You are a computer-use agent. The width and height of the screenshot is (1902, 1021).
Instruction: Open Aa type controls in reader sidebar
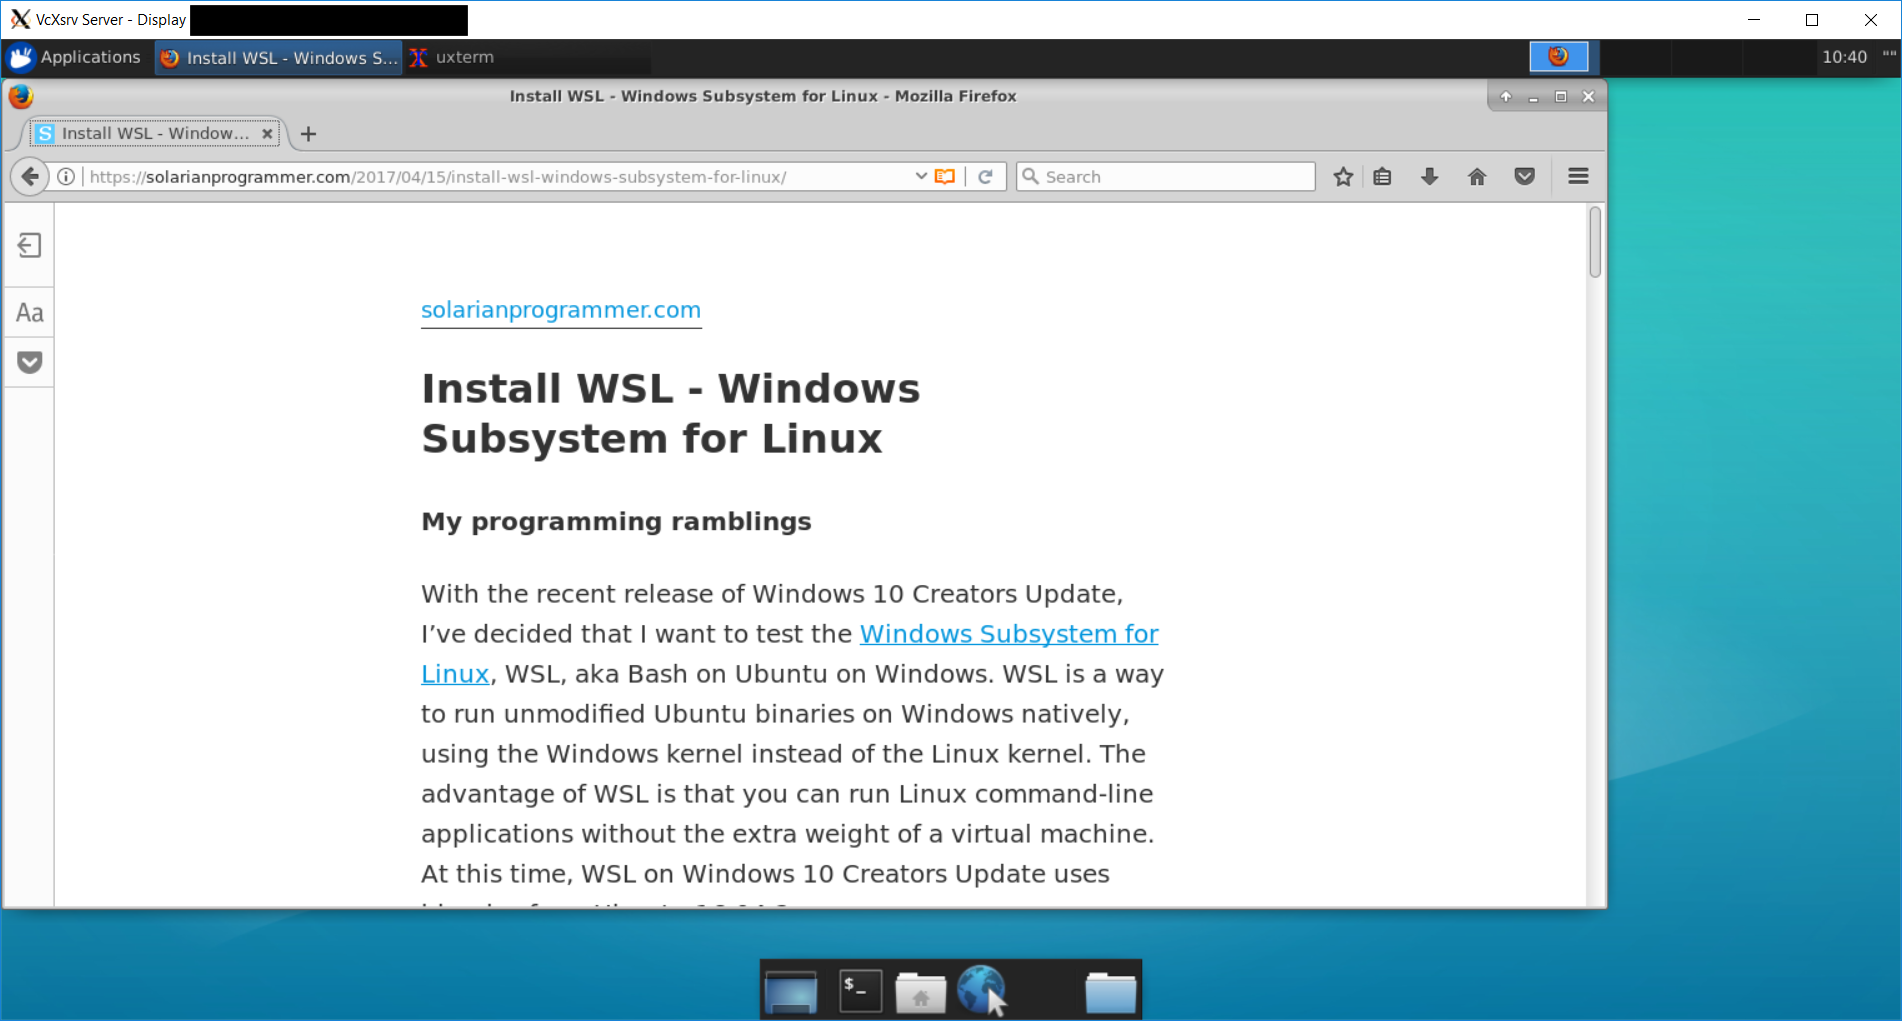(x=29, y=313)
